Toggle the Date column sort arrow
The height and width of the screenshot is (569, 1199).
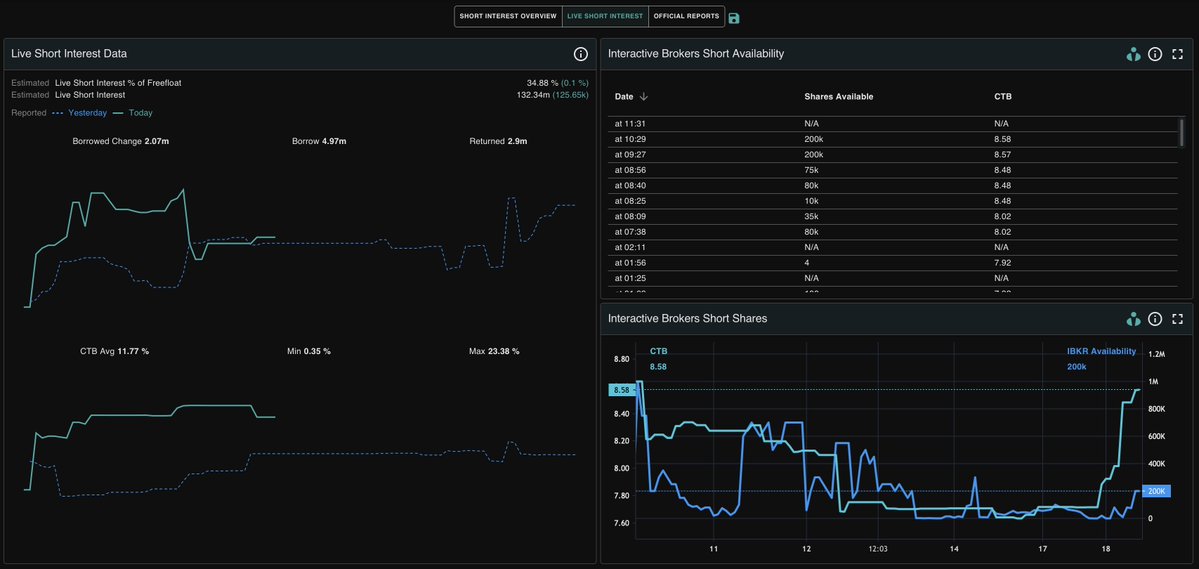(643, 96)
